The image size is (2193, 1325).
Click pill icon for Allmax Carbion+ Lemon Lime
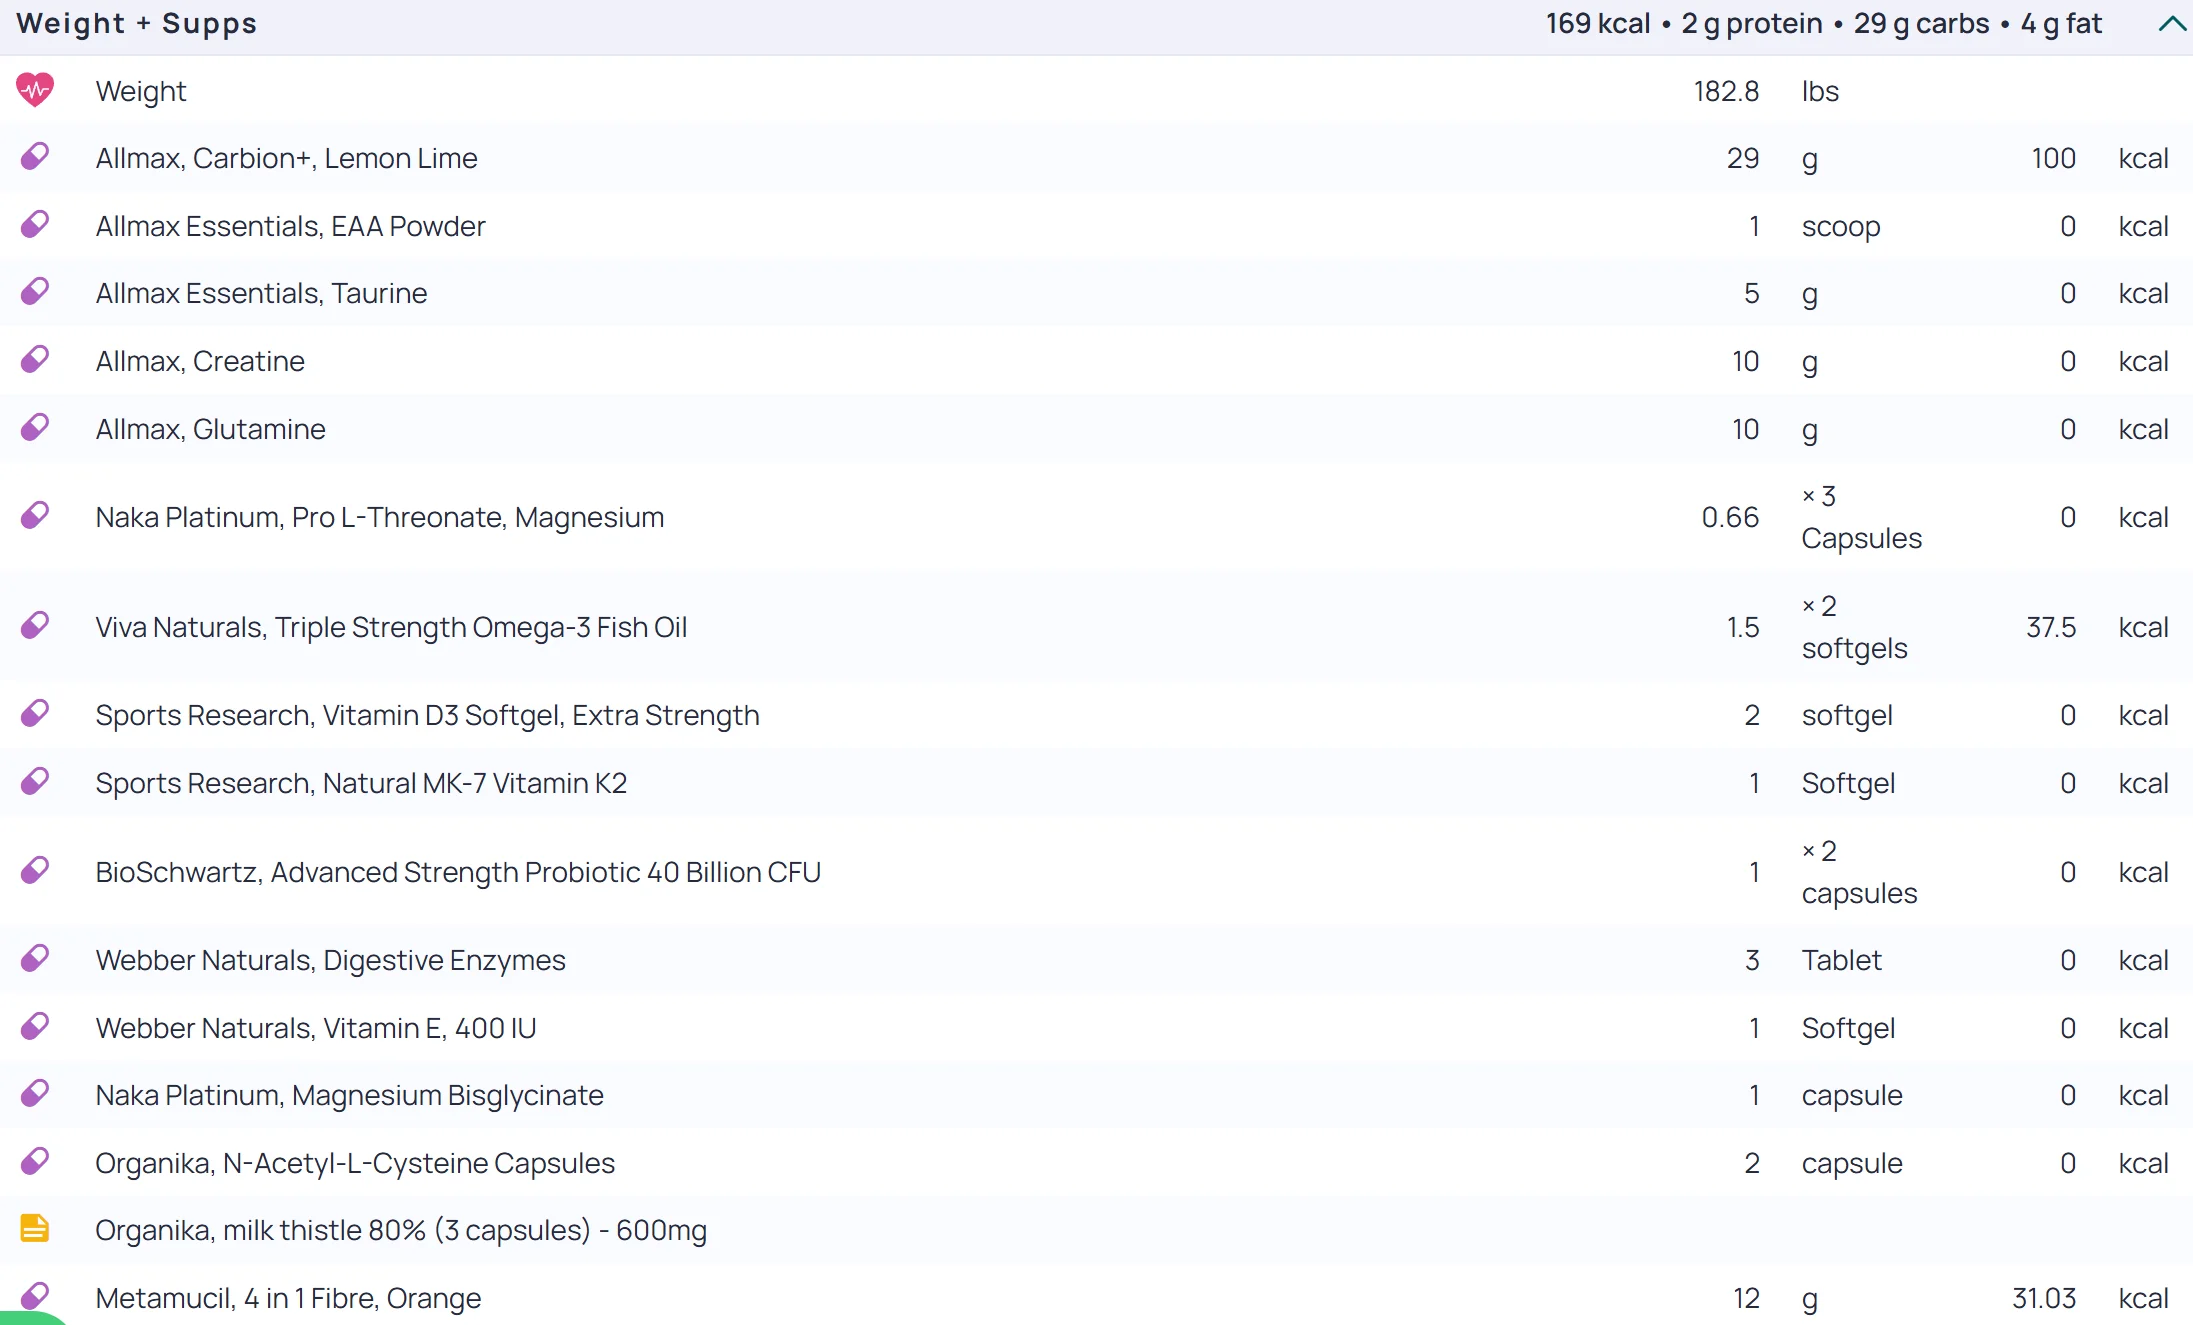(x=35, y=157)
